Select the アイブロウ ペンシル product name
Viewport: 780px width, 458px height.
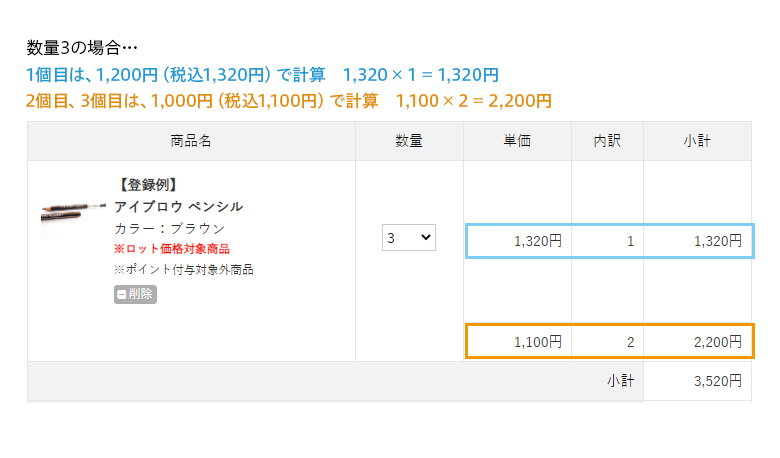178,206
